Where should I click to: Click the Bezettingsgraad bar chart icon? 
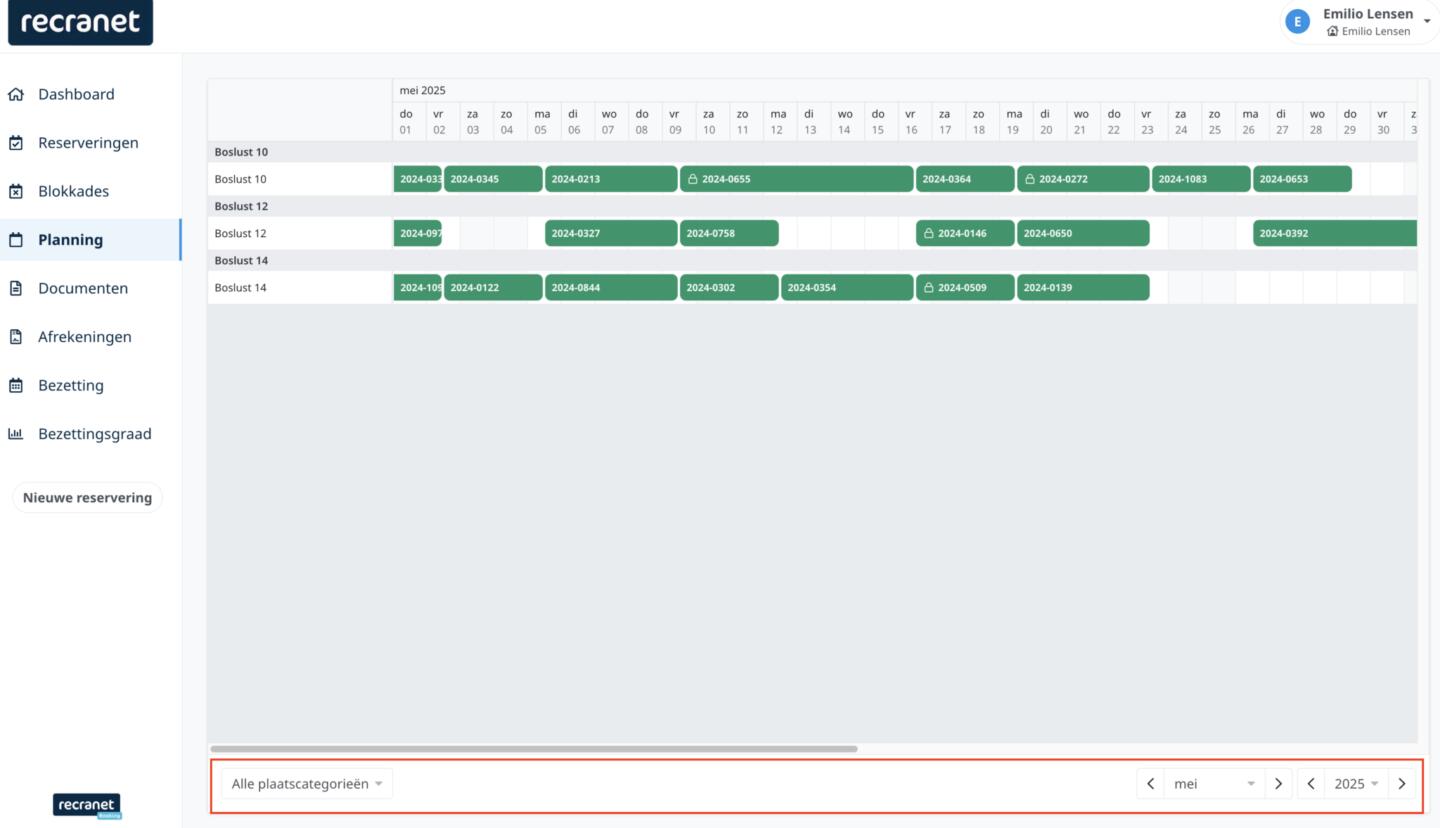tap(16, 434)
